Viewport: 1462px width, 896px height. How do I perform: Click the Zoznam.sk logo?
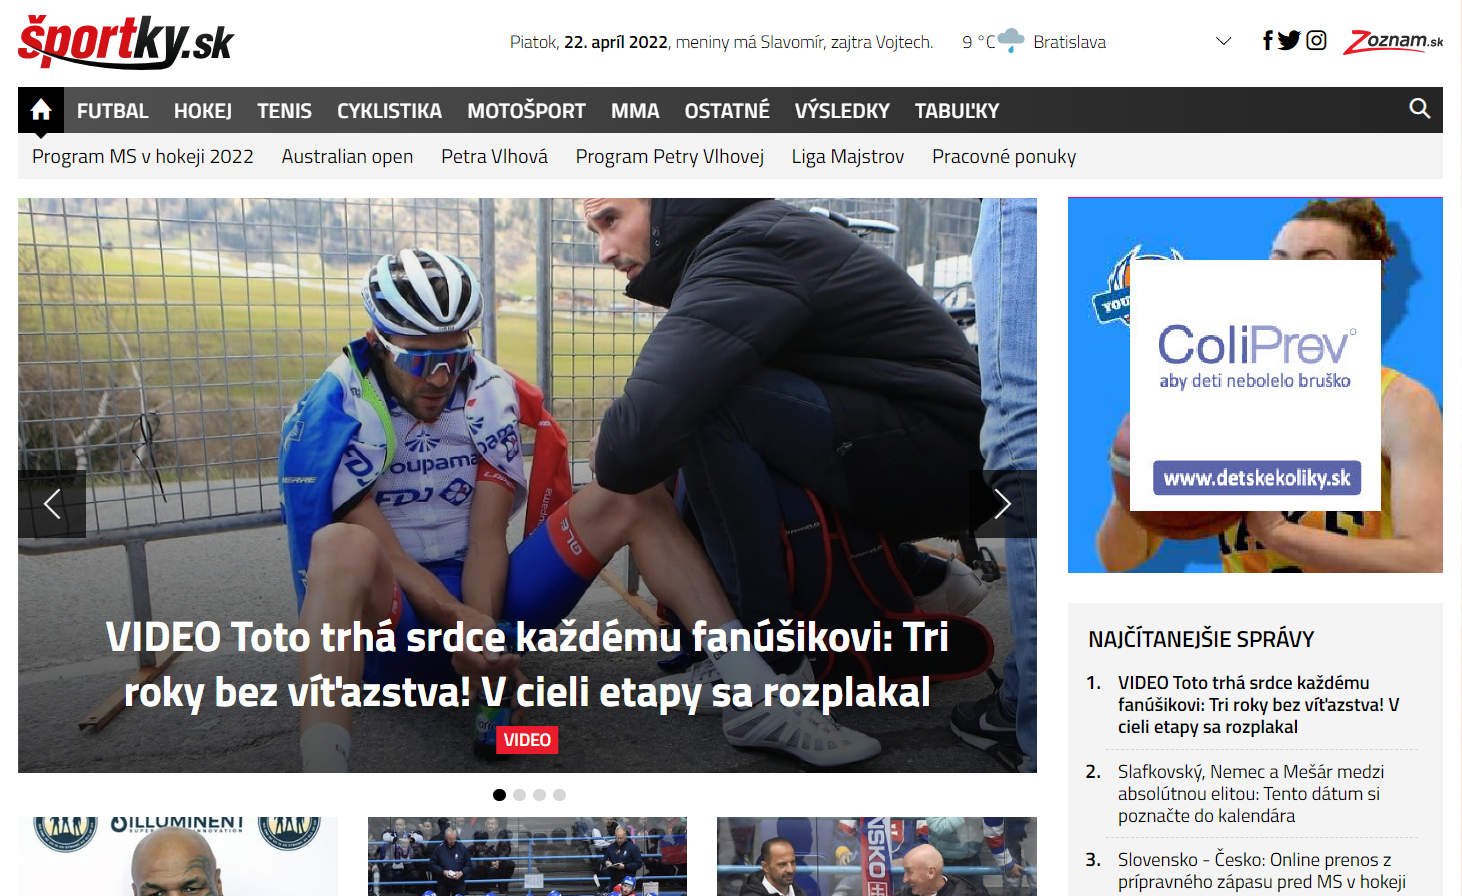coord(1393,41)
